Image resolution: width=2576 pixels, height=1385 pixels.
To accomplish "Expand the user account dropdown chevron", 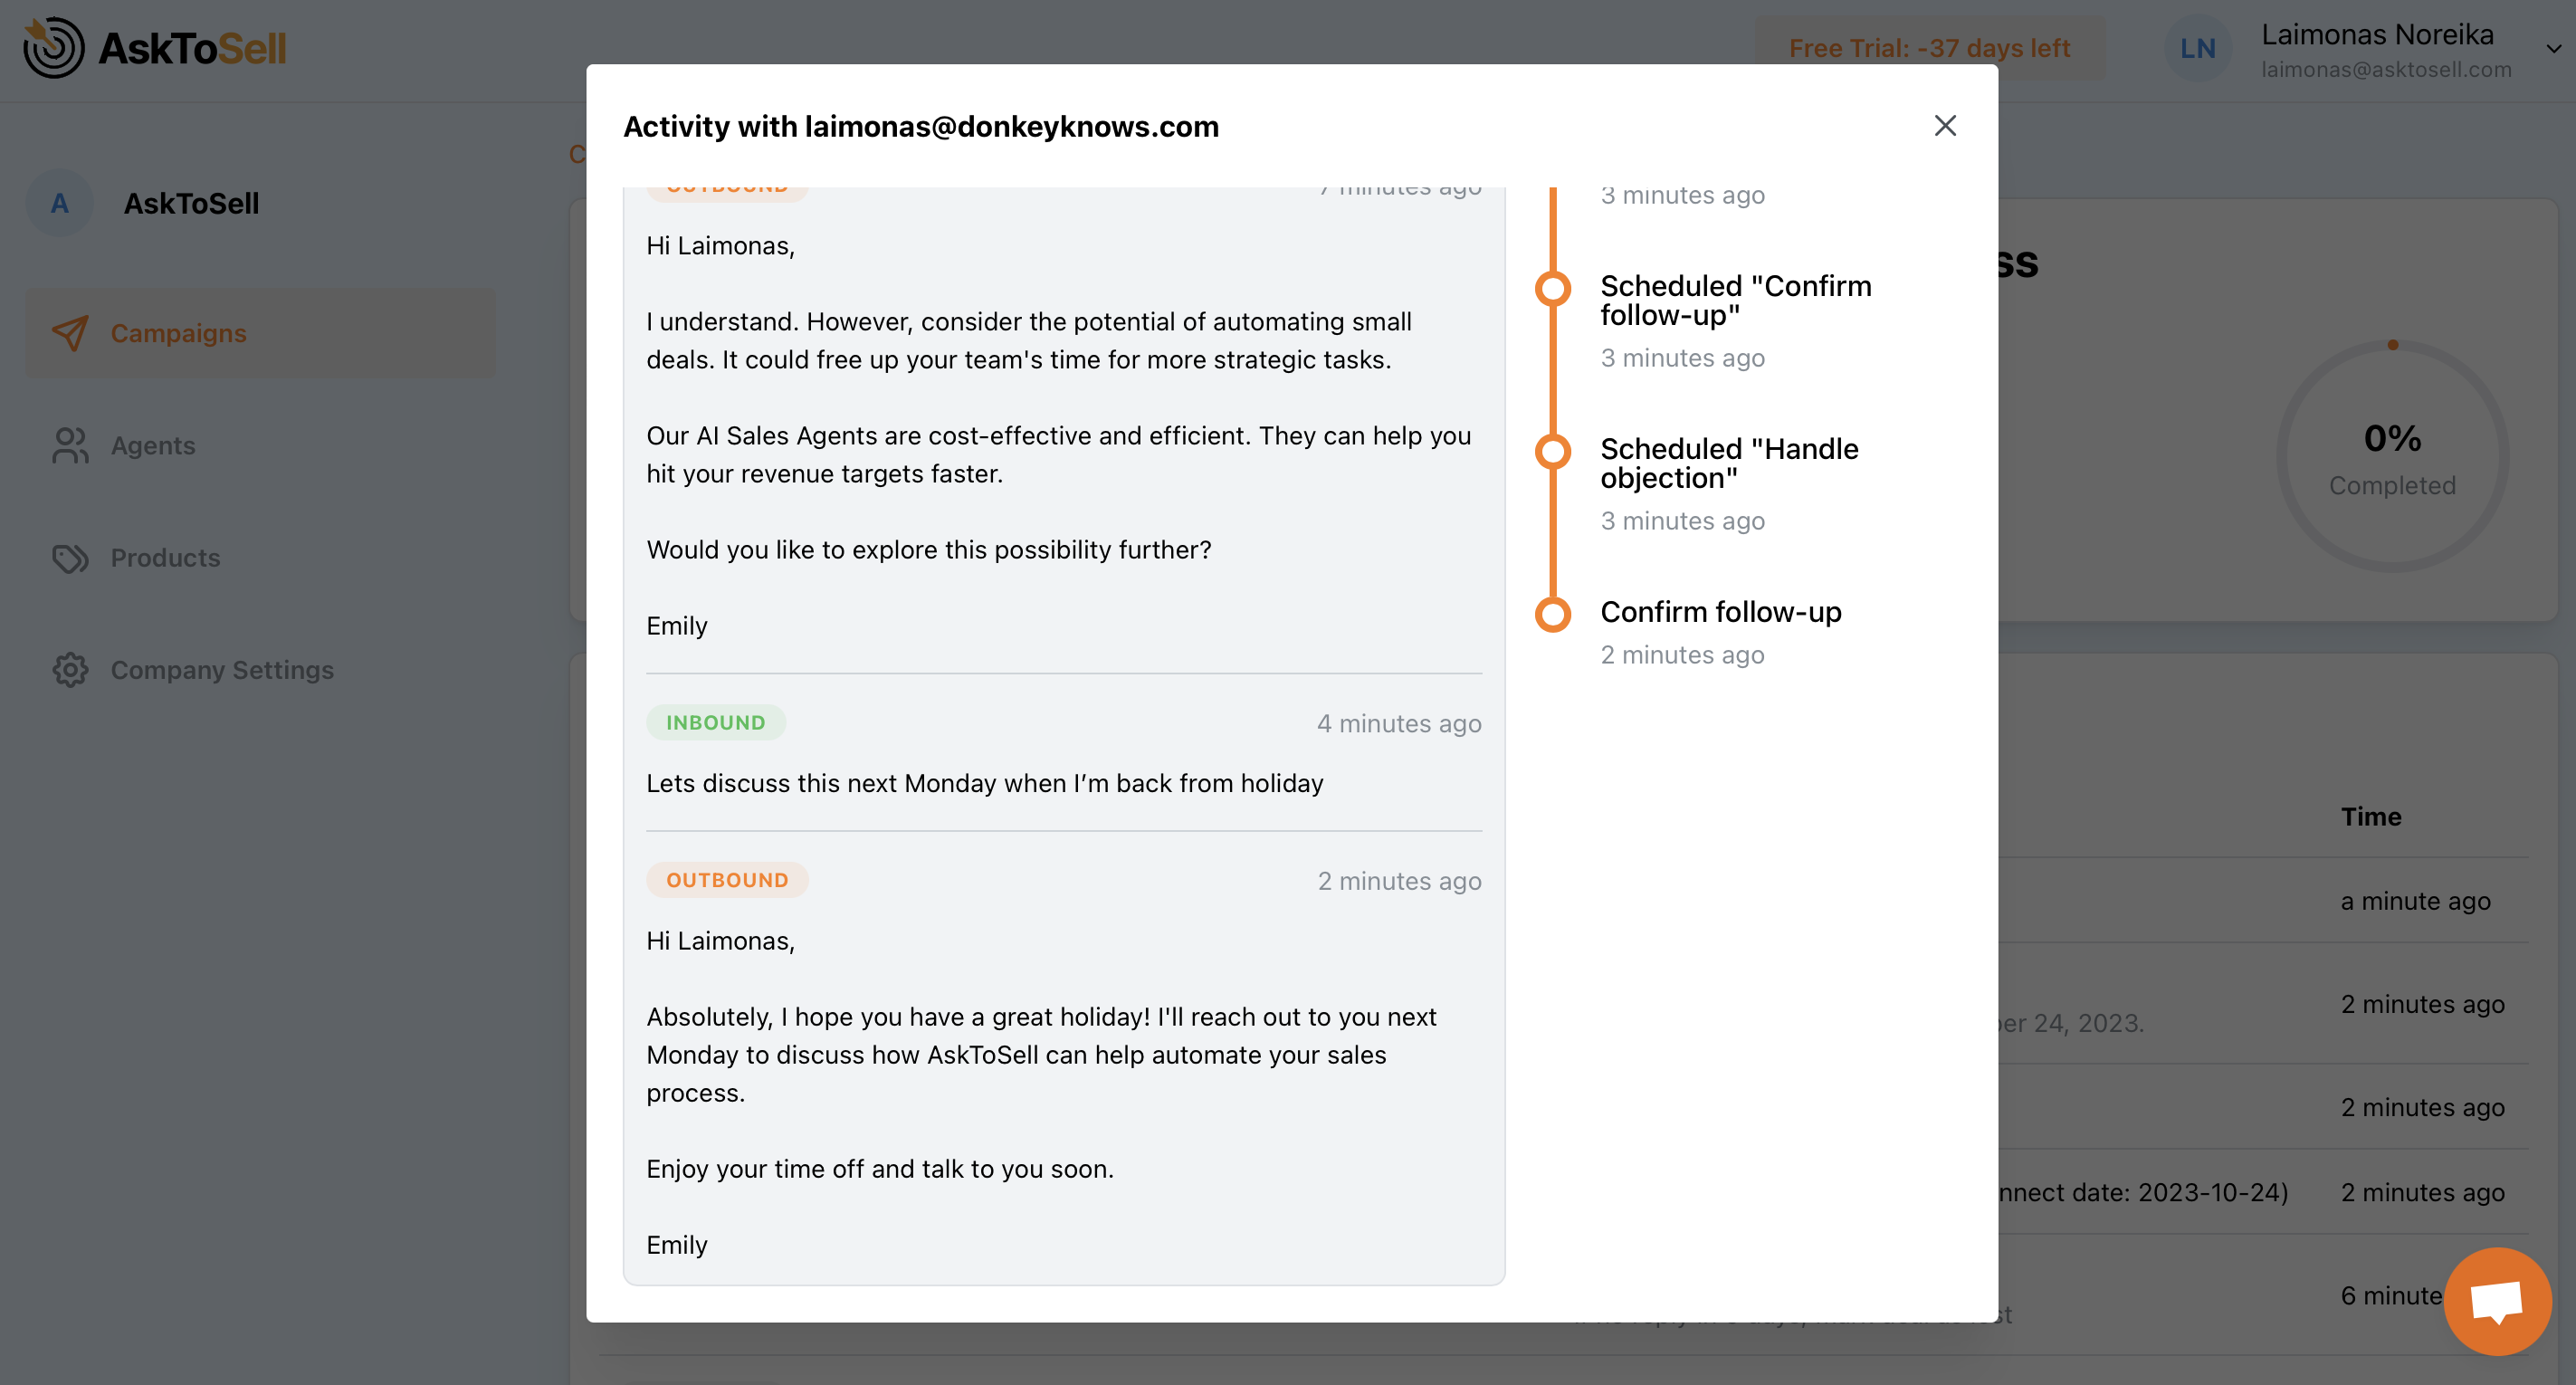I will point(2553,48).
